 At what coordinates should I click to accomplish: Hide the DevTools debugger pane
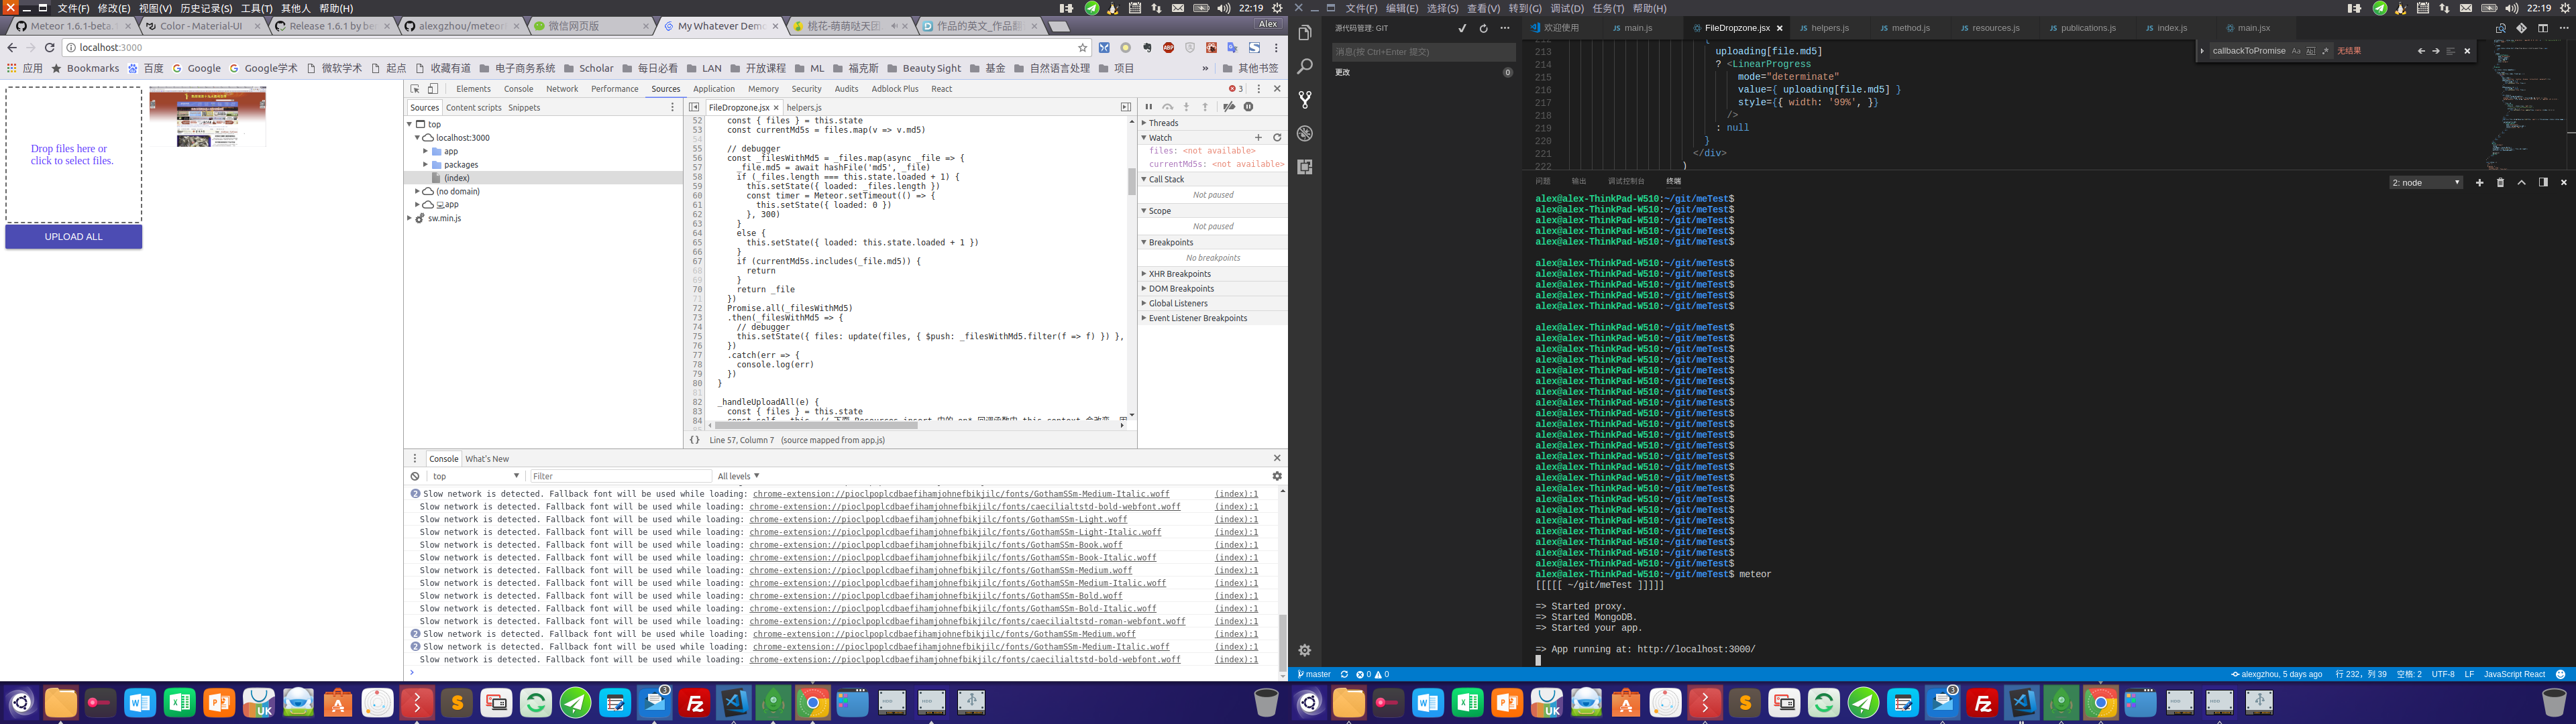pos(1126,107)
